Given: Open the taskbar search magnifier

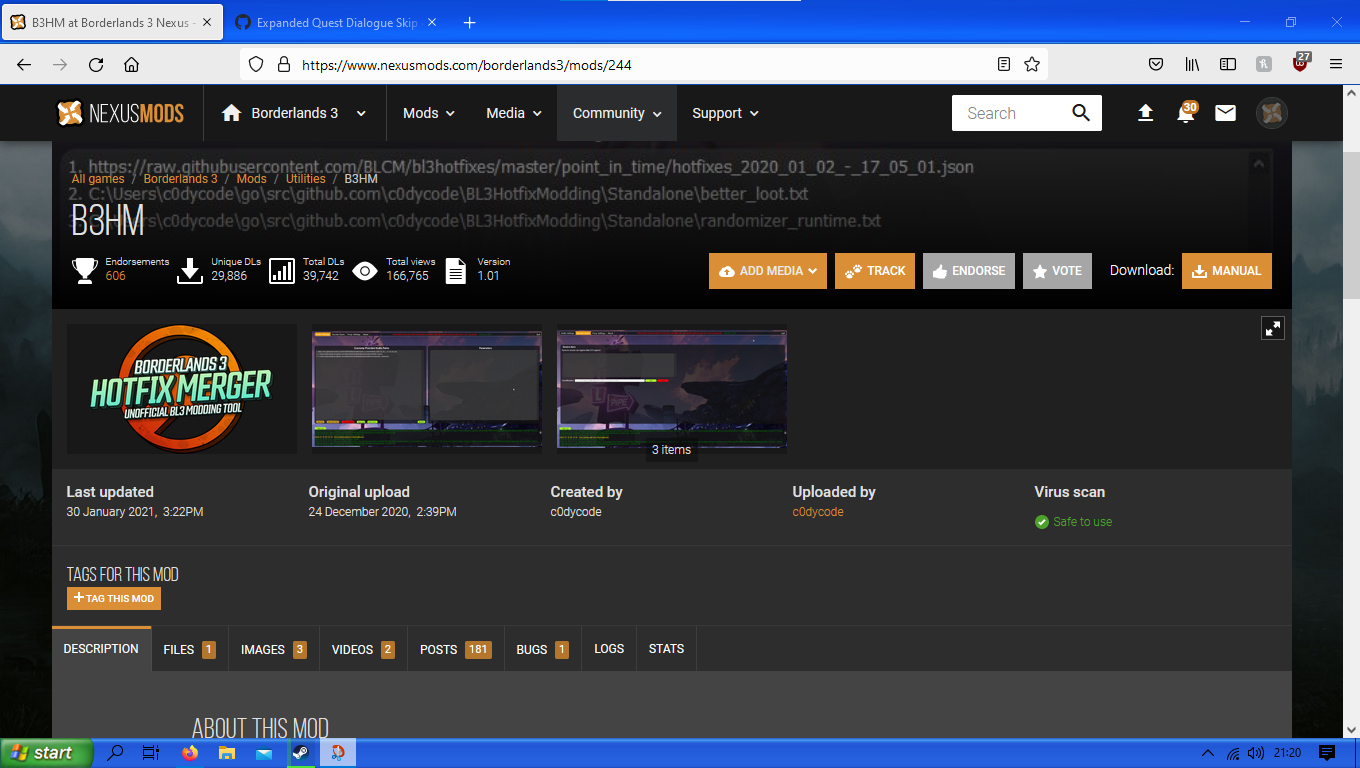Looking at the screenshot, I should tap(115, 753).
